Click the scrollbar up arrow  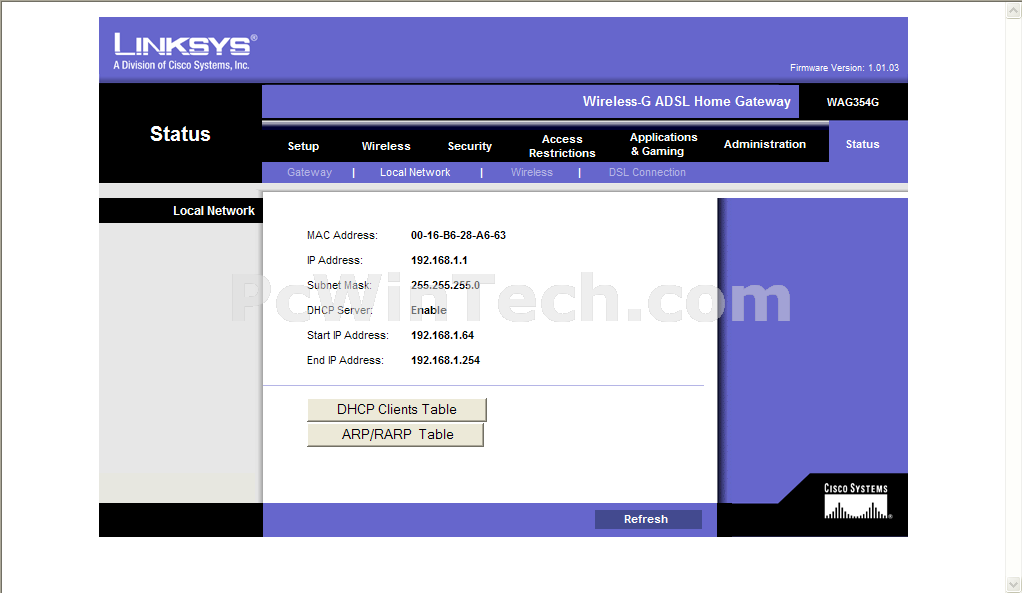click(x=1014, y=10)
